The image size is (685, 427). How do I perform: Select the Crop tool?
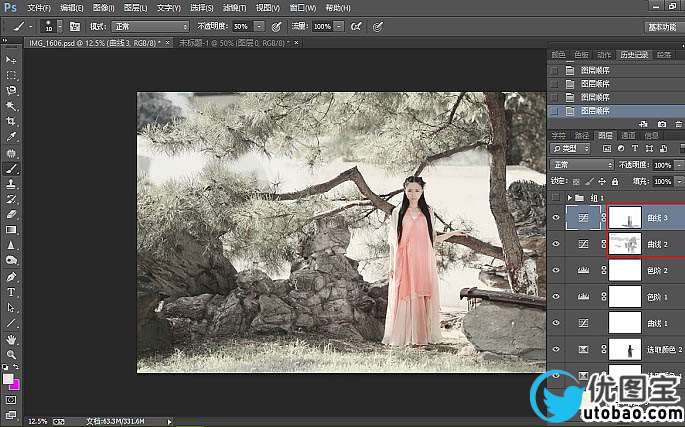click(11, 121)
